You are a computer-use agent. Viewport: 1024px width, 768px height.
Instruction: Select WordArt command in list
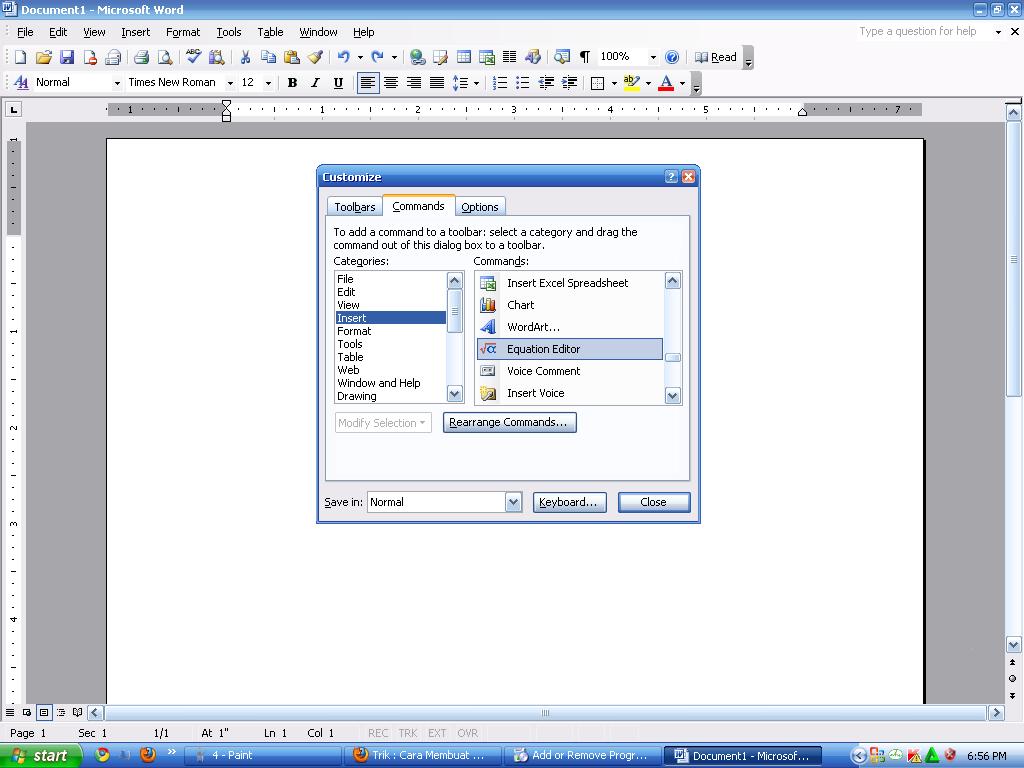(569, 327)
